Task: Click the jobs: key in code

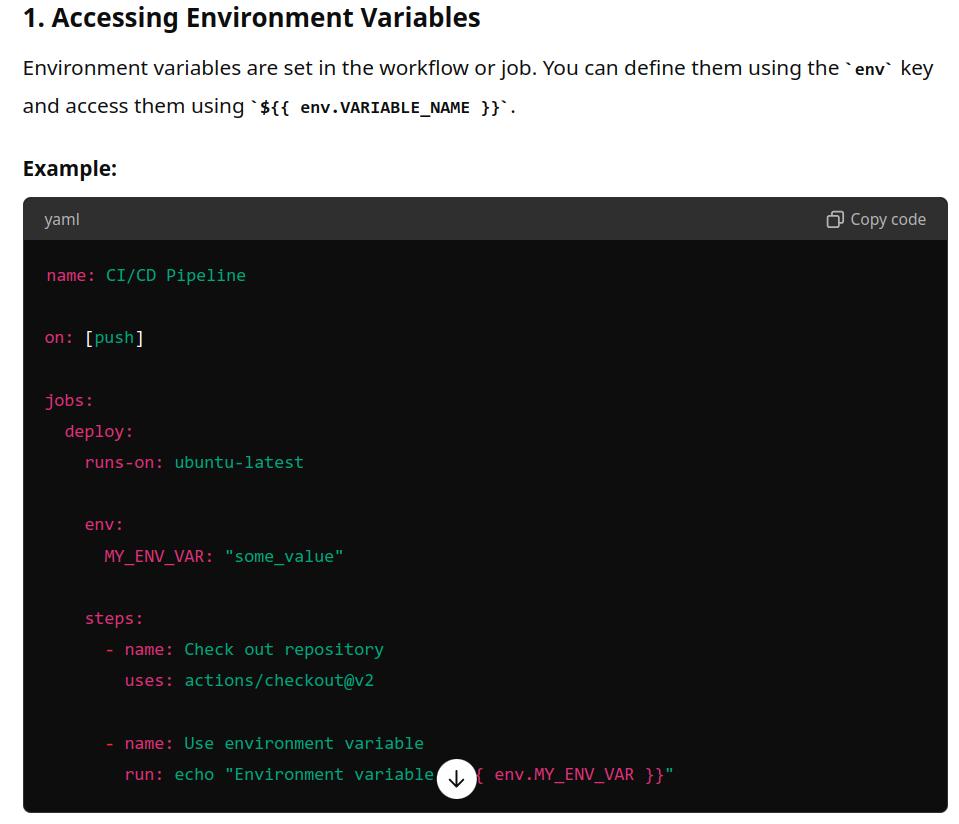Action: pyautogui.click(x=69, y=400)
